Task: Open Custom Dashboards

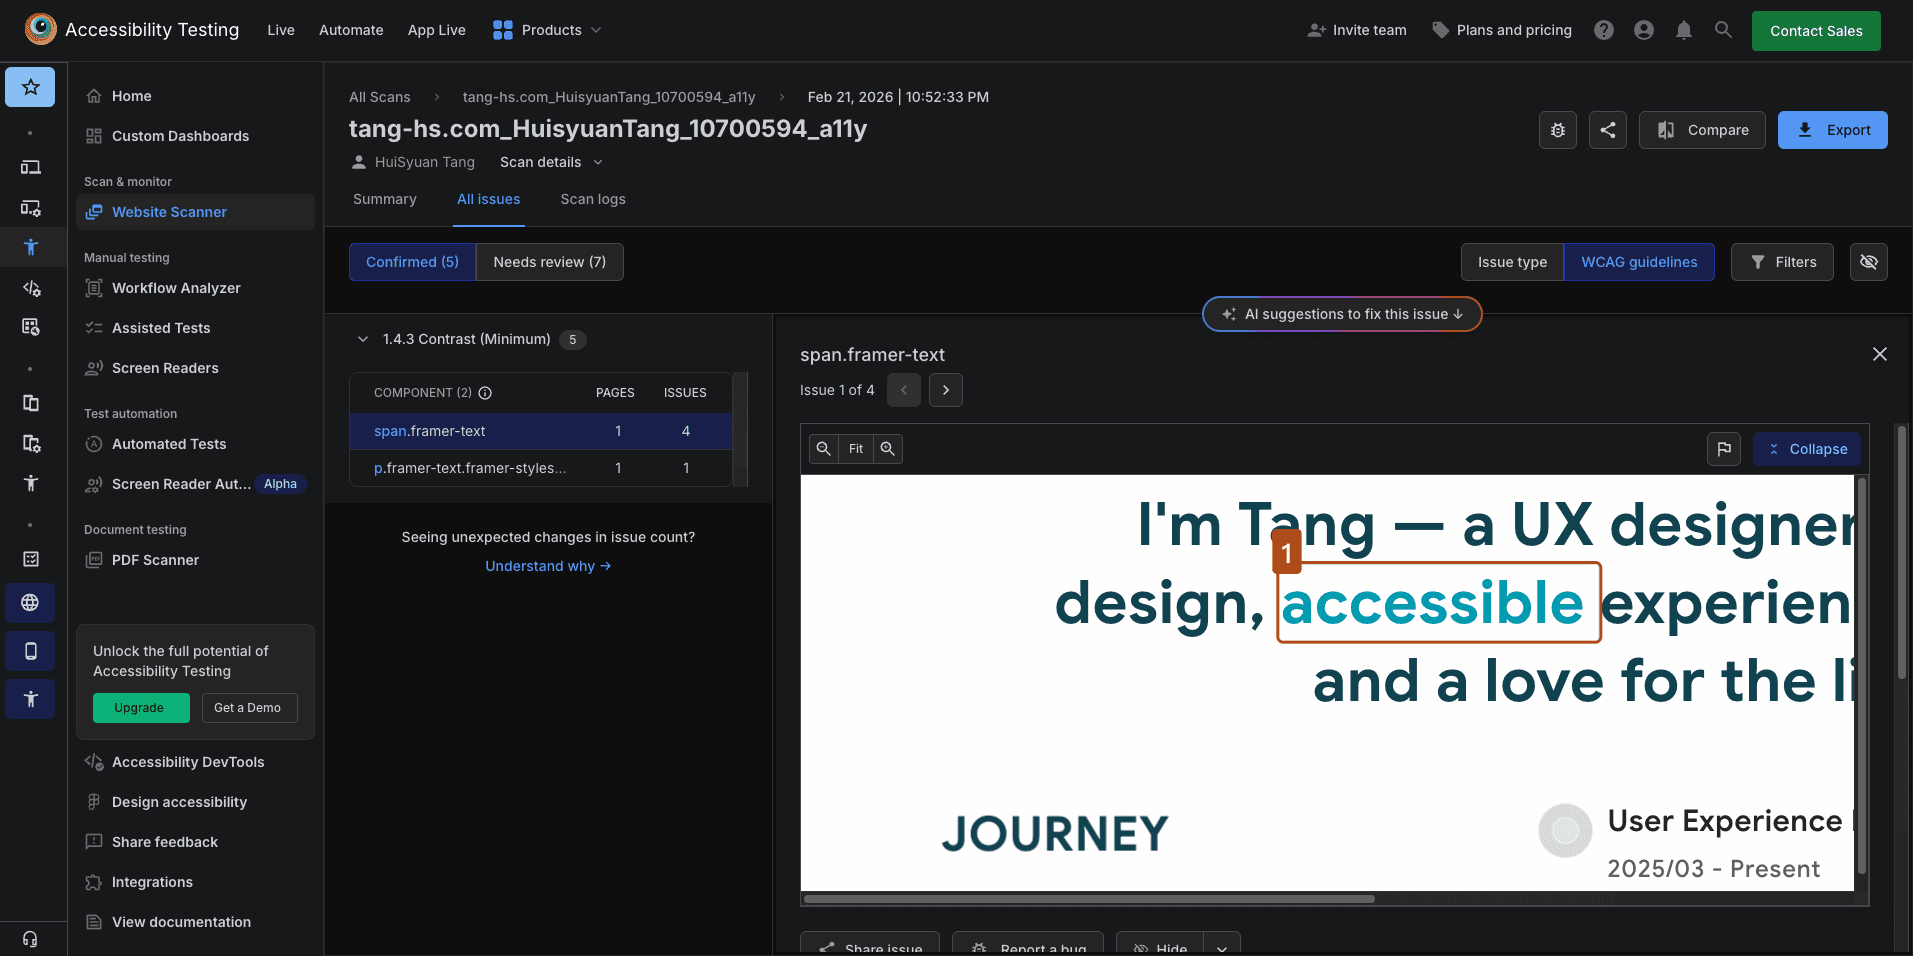Action: [x=195, y=136]
